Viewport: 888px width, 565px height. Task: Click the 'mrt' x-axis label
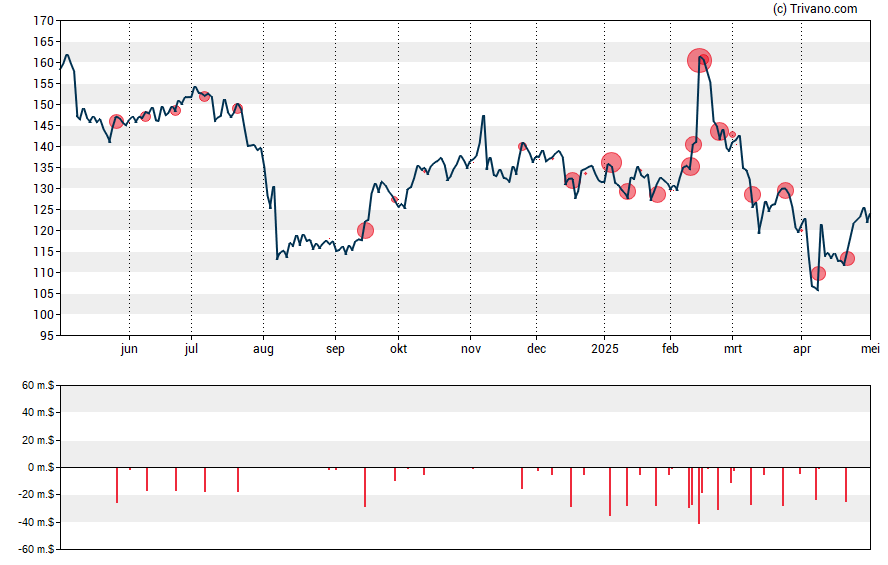(733, 349)
